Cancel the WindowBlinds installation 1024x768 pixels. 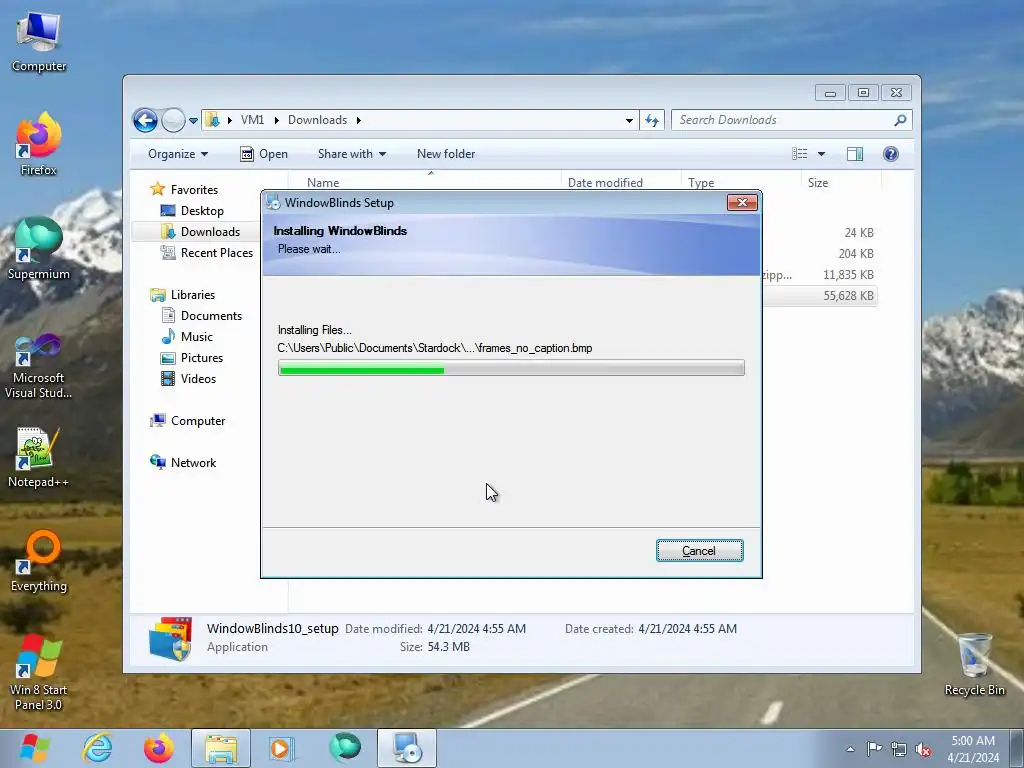tap(699, 551)
